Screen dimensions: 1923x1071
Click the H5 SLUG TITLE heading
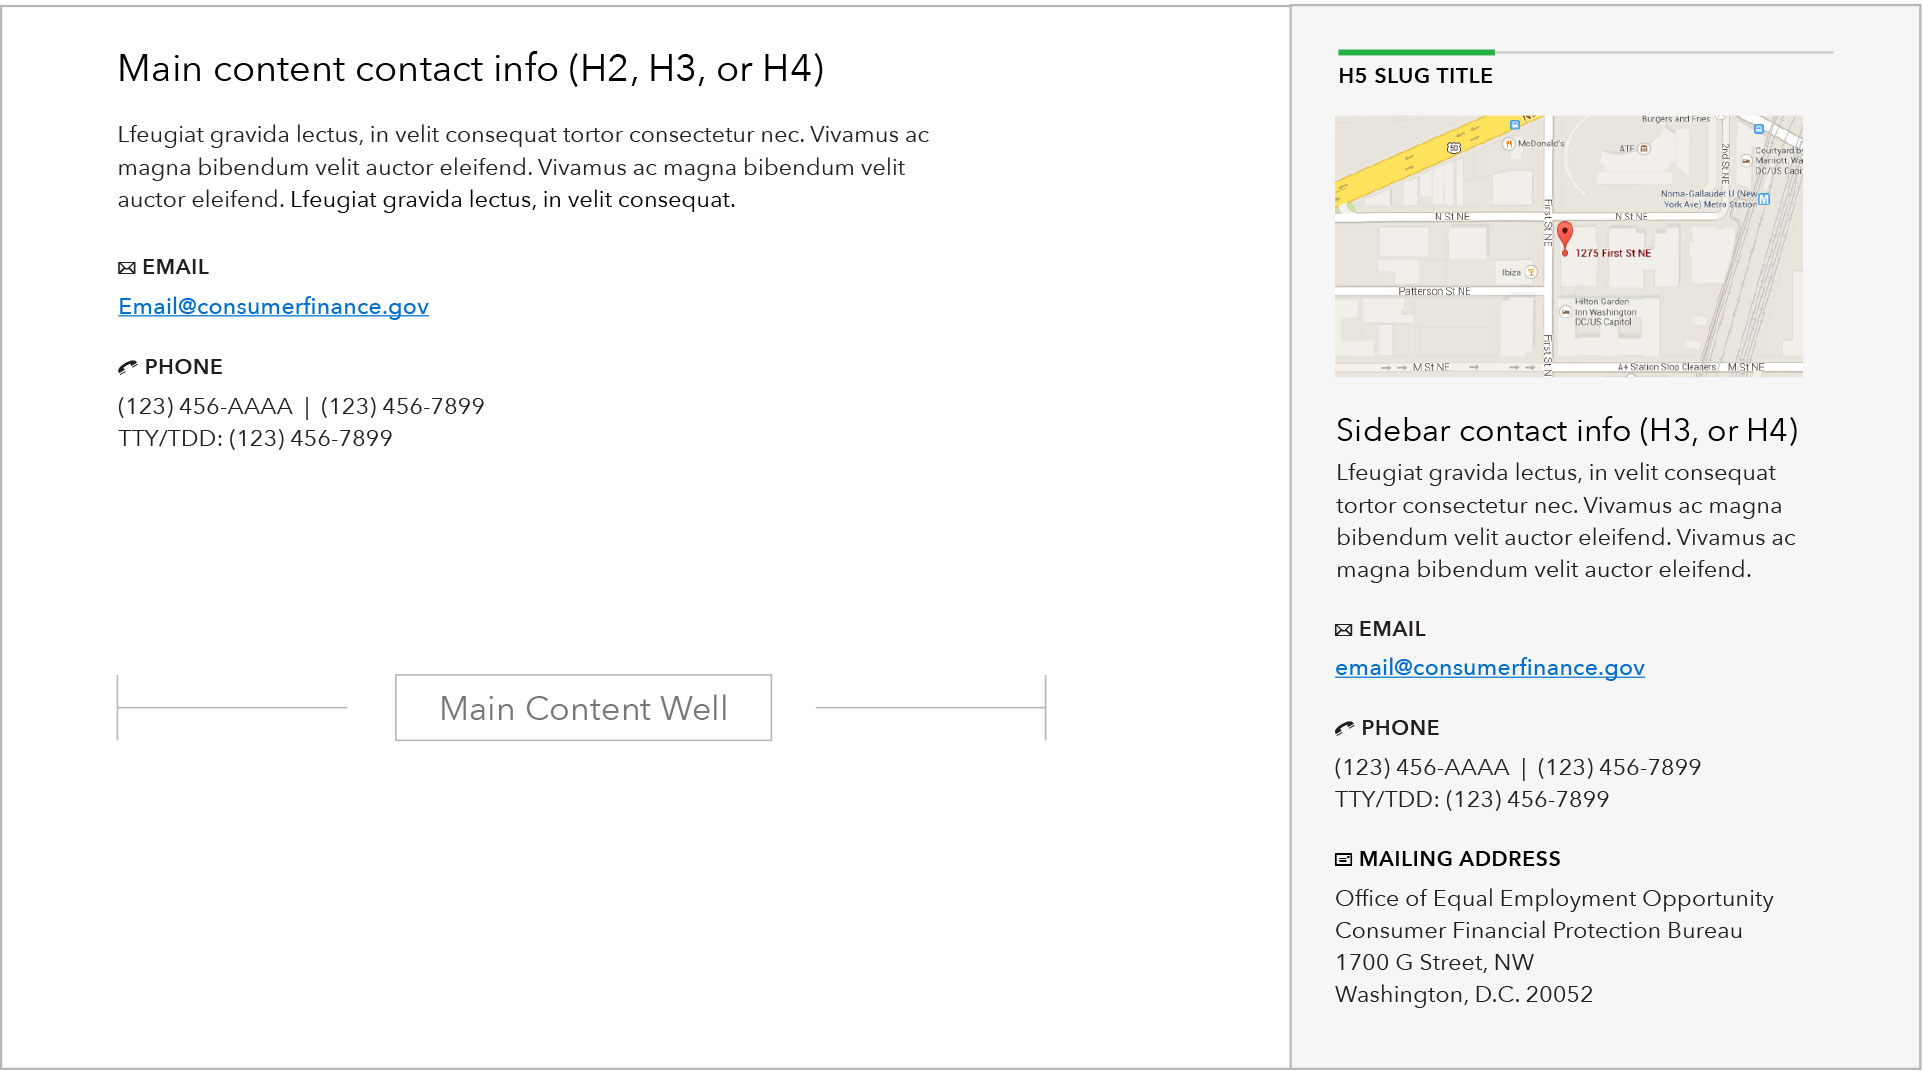pyautogui.click(x=1415, y=76)
